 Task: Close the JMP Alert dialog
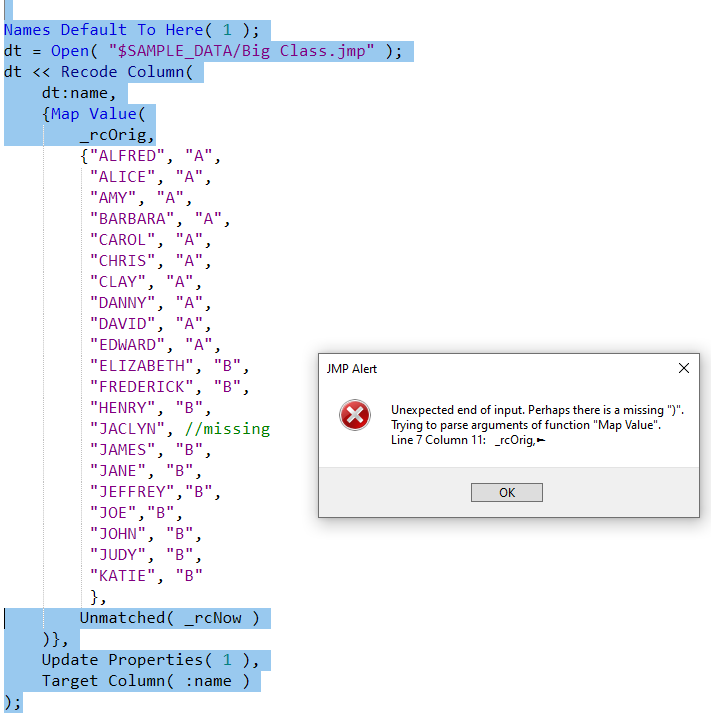tap(683, 368)
